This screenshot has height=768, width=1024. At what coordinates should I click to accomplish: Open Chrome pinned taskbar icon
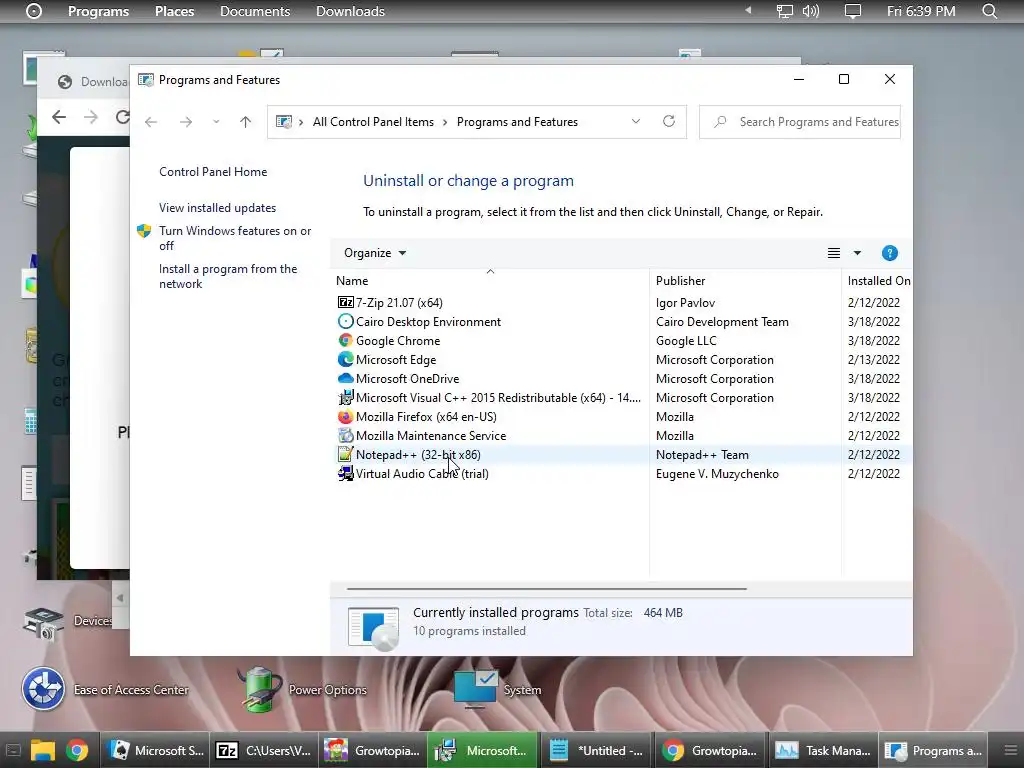pyautogui.click(x=77, y=750)
